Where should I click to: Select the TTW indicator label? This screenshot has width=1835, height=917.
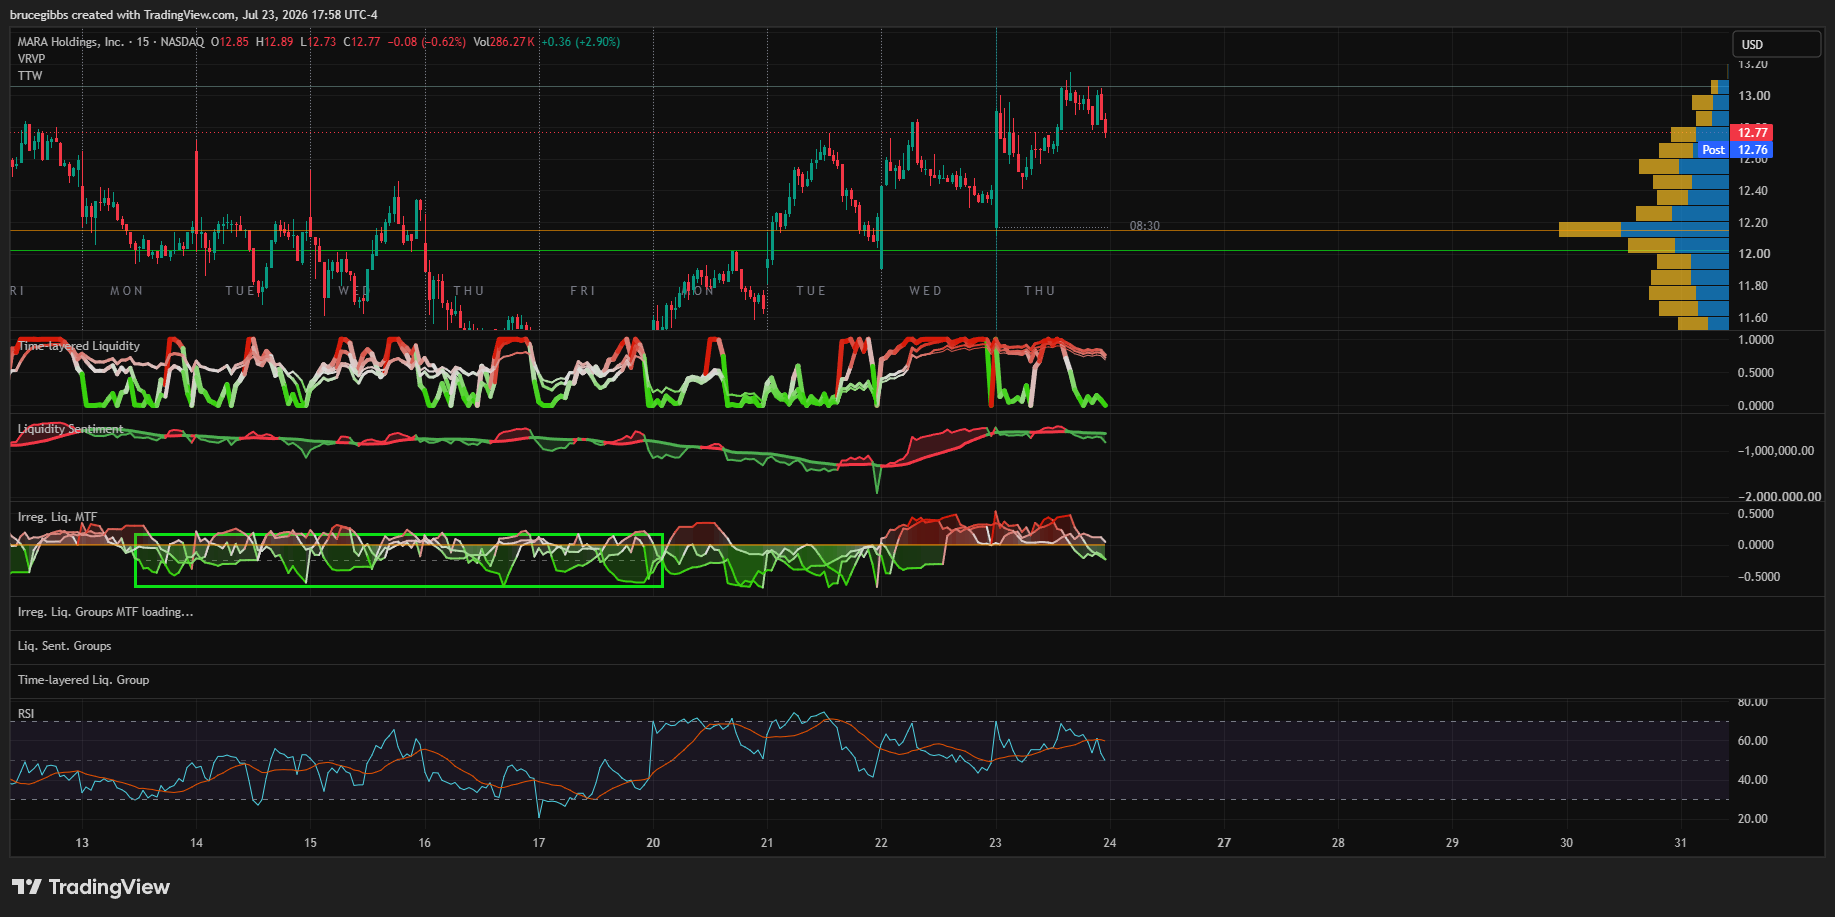[30, 76]
